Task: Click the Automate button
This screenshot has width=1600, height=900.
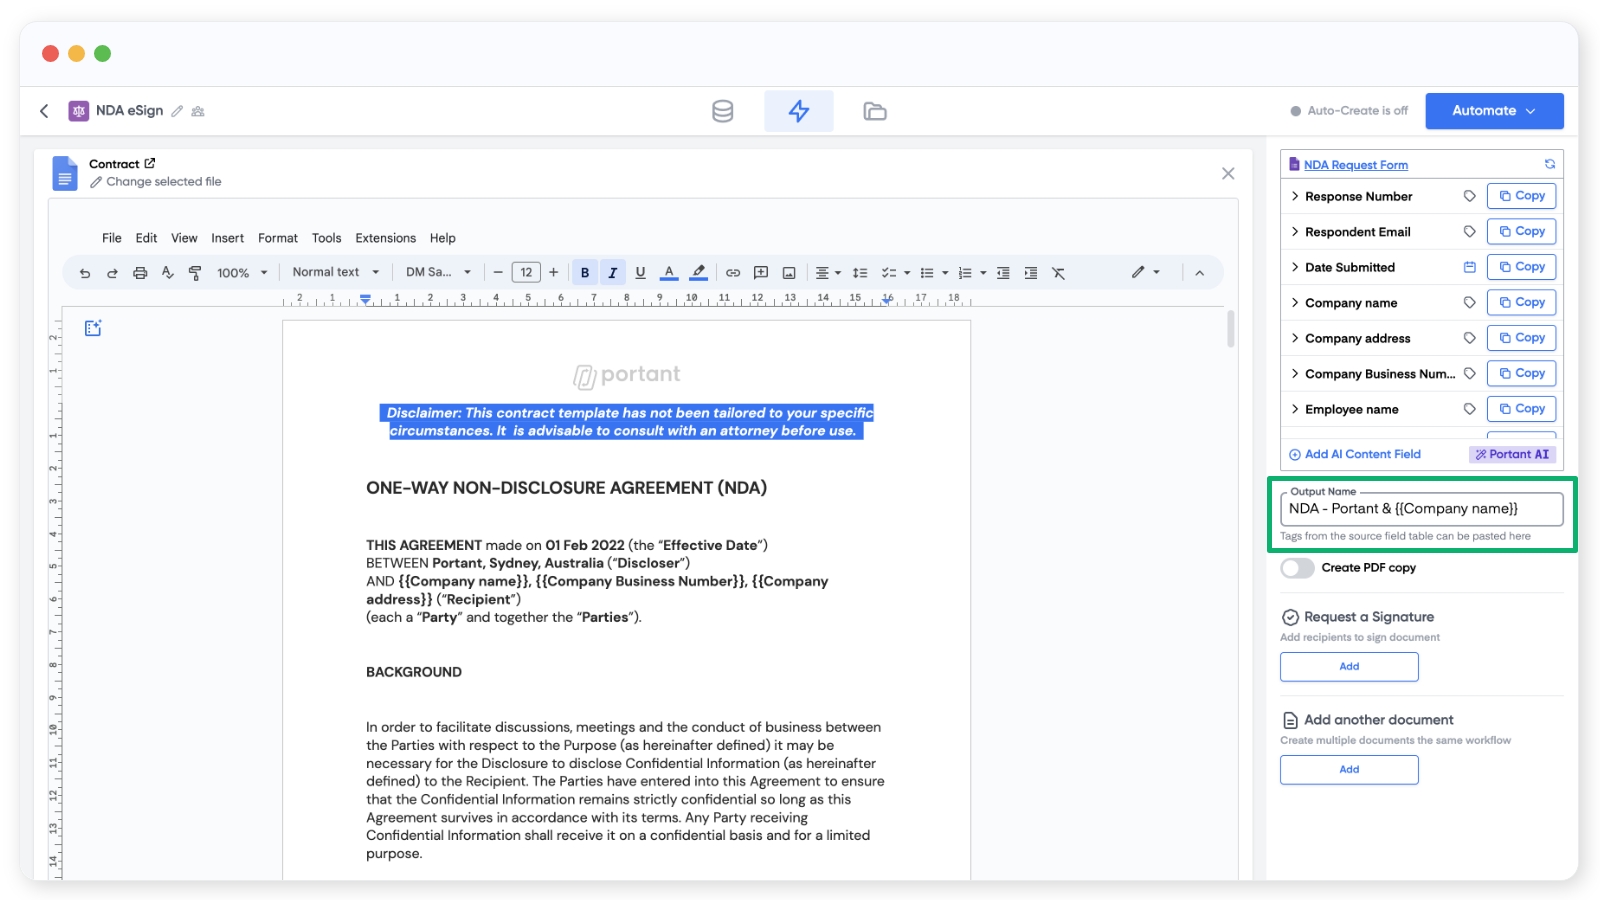Action: click(x=1493, y=111)
